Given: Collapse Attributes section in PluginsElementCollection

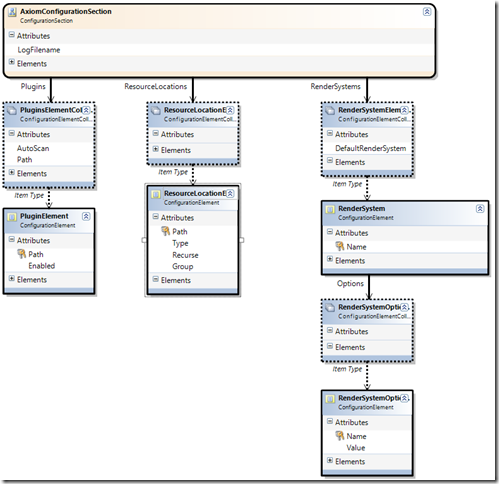Looking at the screenshot, I should point(12,133).
